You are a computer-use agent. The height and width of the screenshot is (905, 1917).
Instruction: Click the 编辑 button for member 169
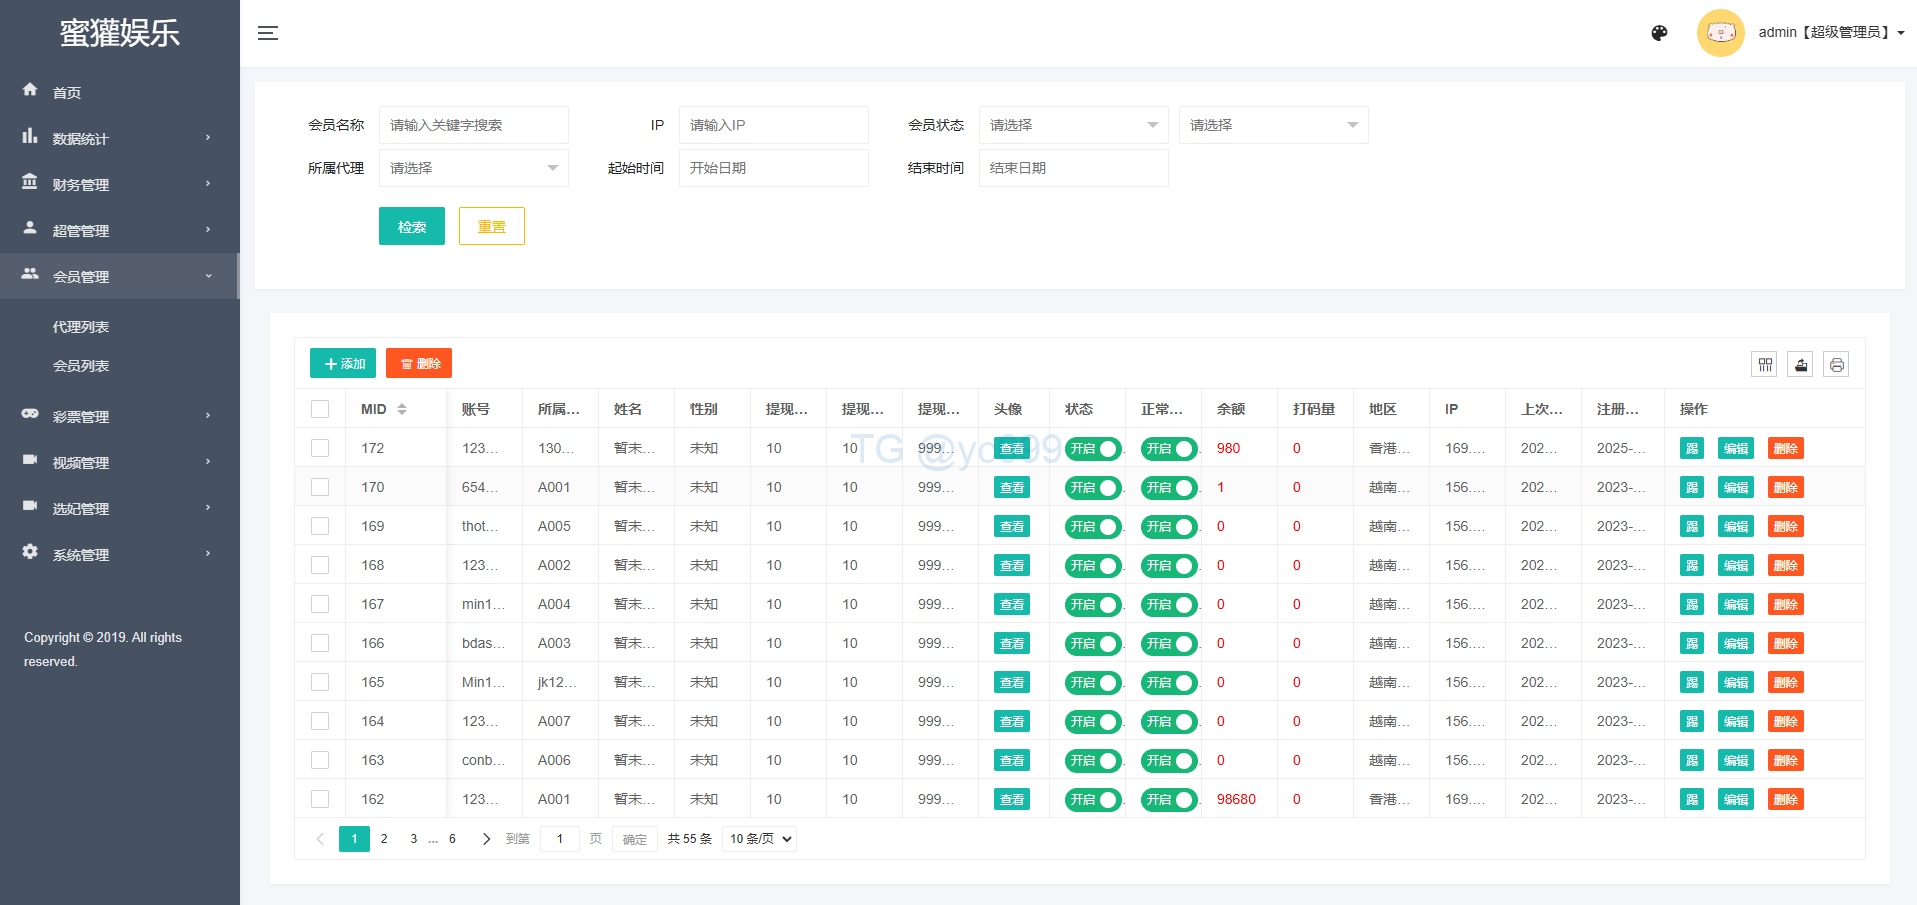coord(1735,527)
